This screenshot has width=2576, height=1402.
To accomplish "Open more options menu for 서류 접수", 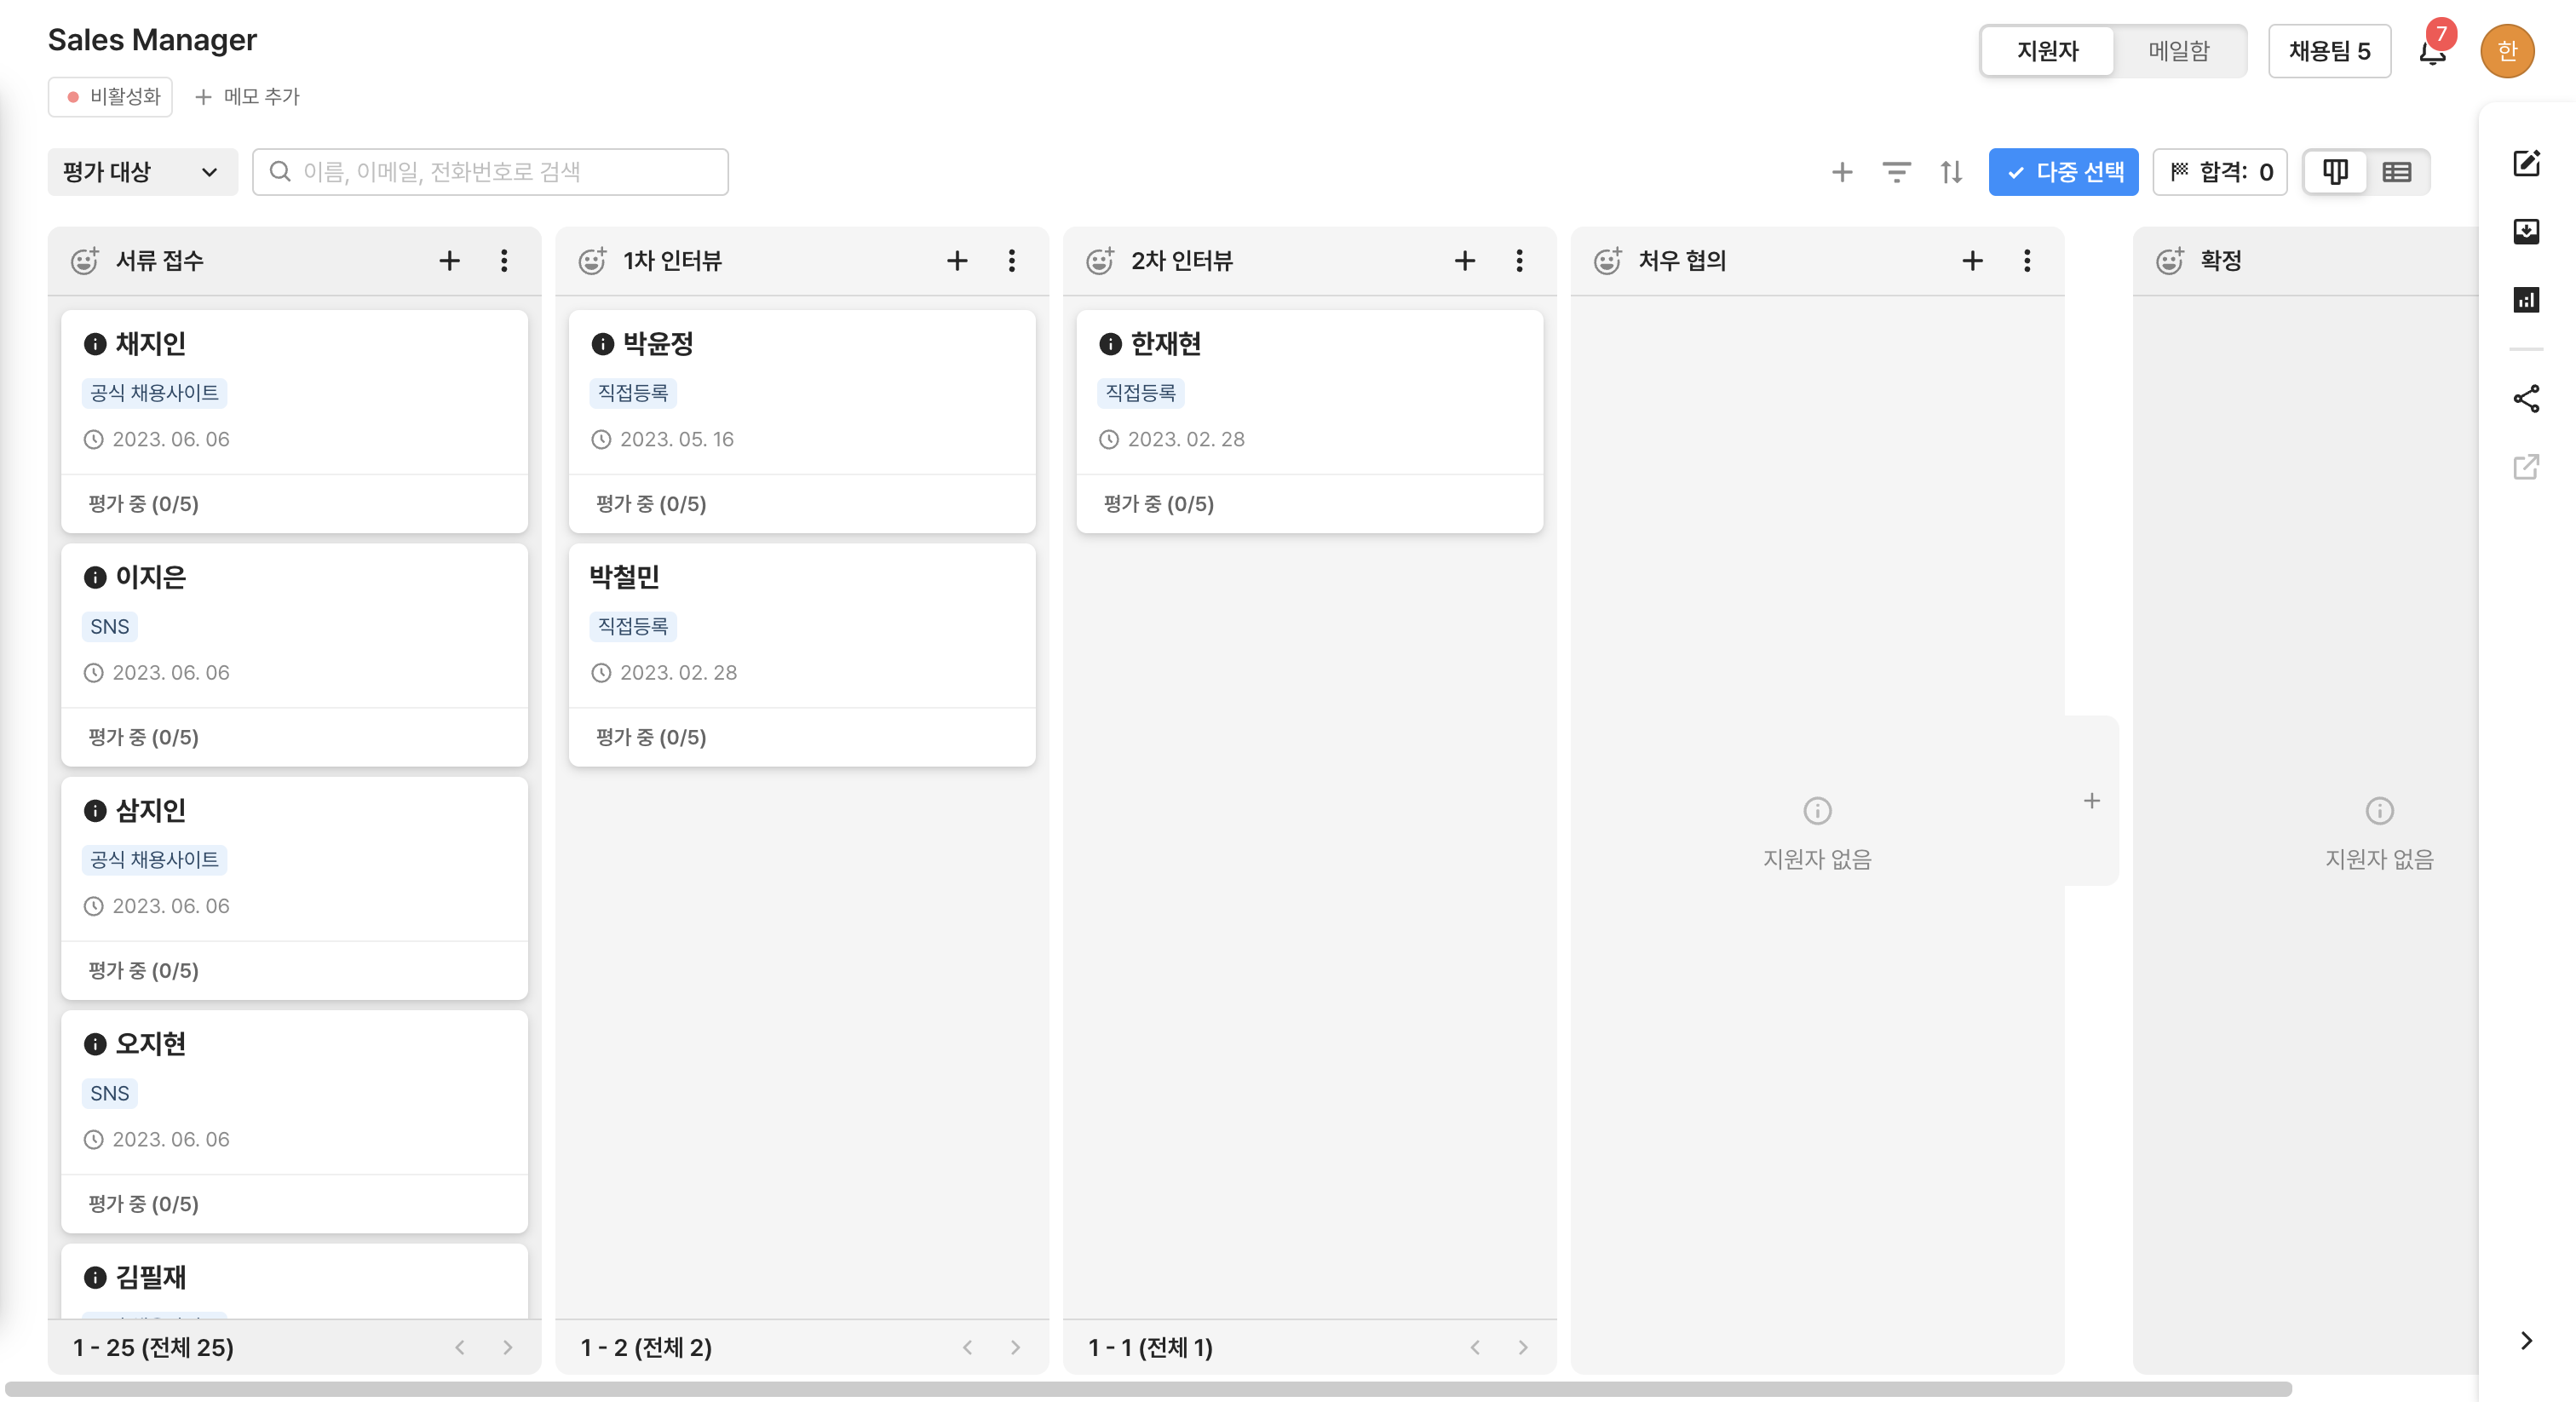I will (x=504, y=261).
